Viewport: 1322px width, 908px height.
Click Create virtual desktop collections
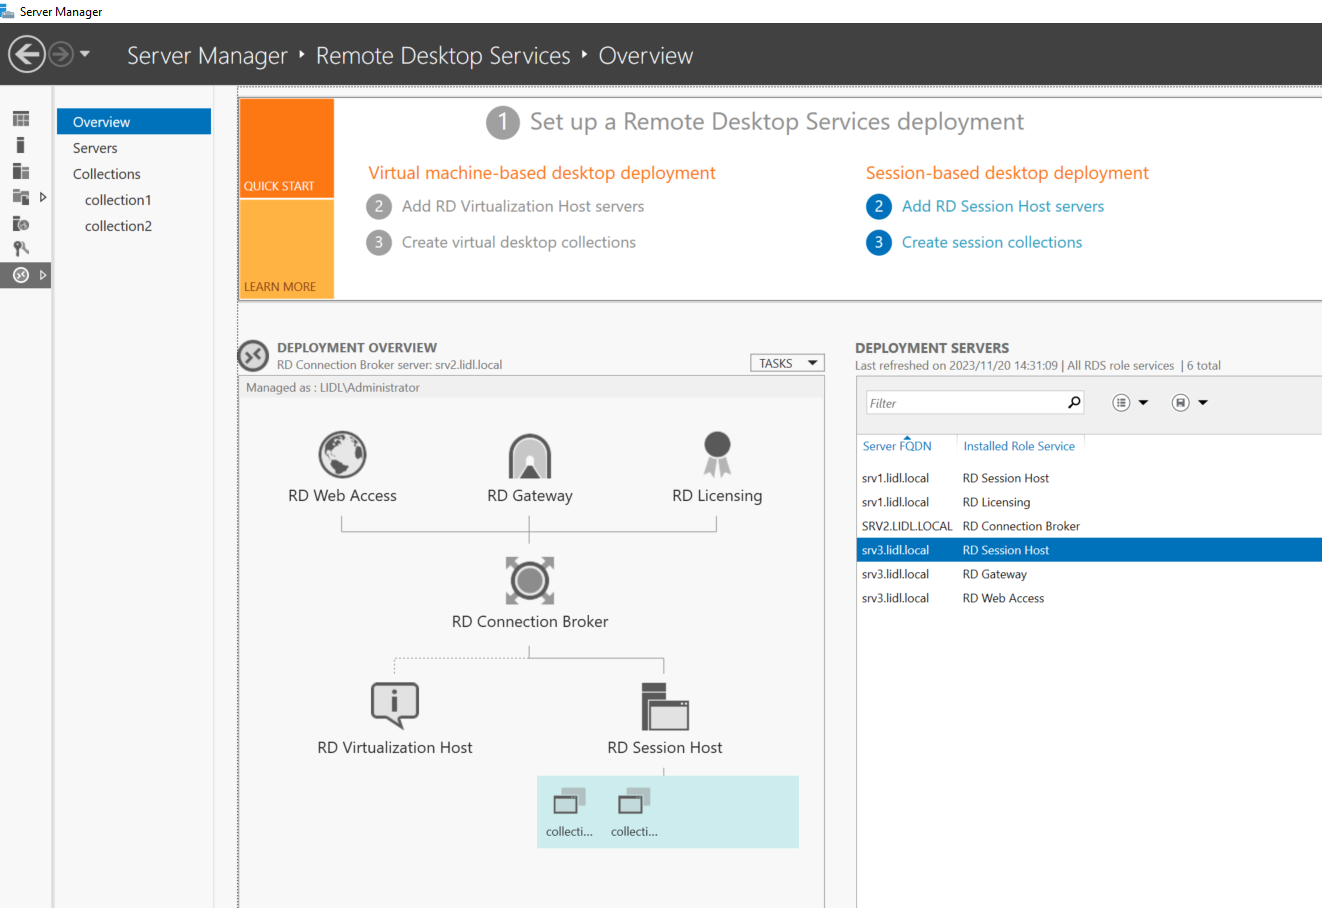519,242
